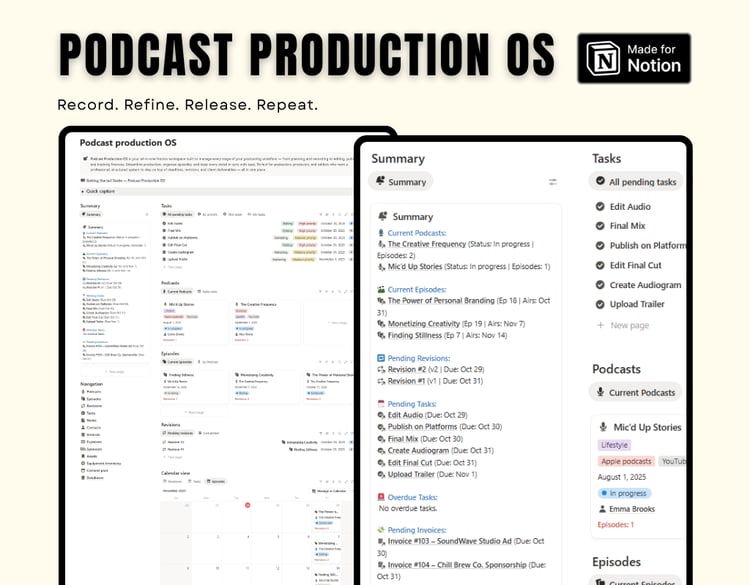
Task: Click icon at left of Summary card title
Action: pyautogui.click(x=383, y=216)
